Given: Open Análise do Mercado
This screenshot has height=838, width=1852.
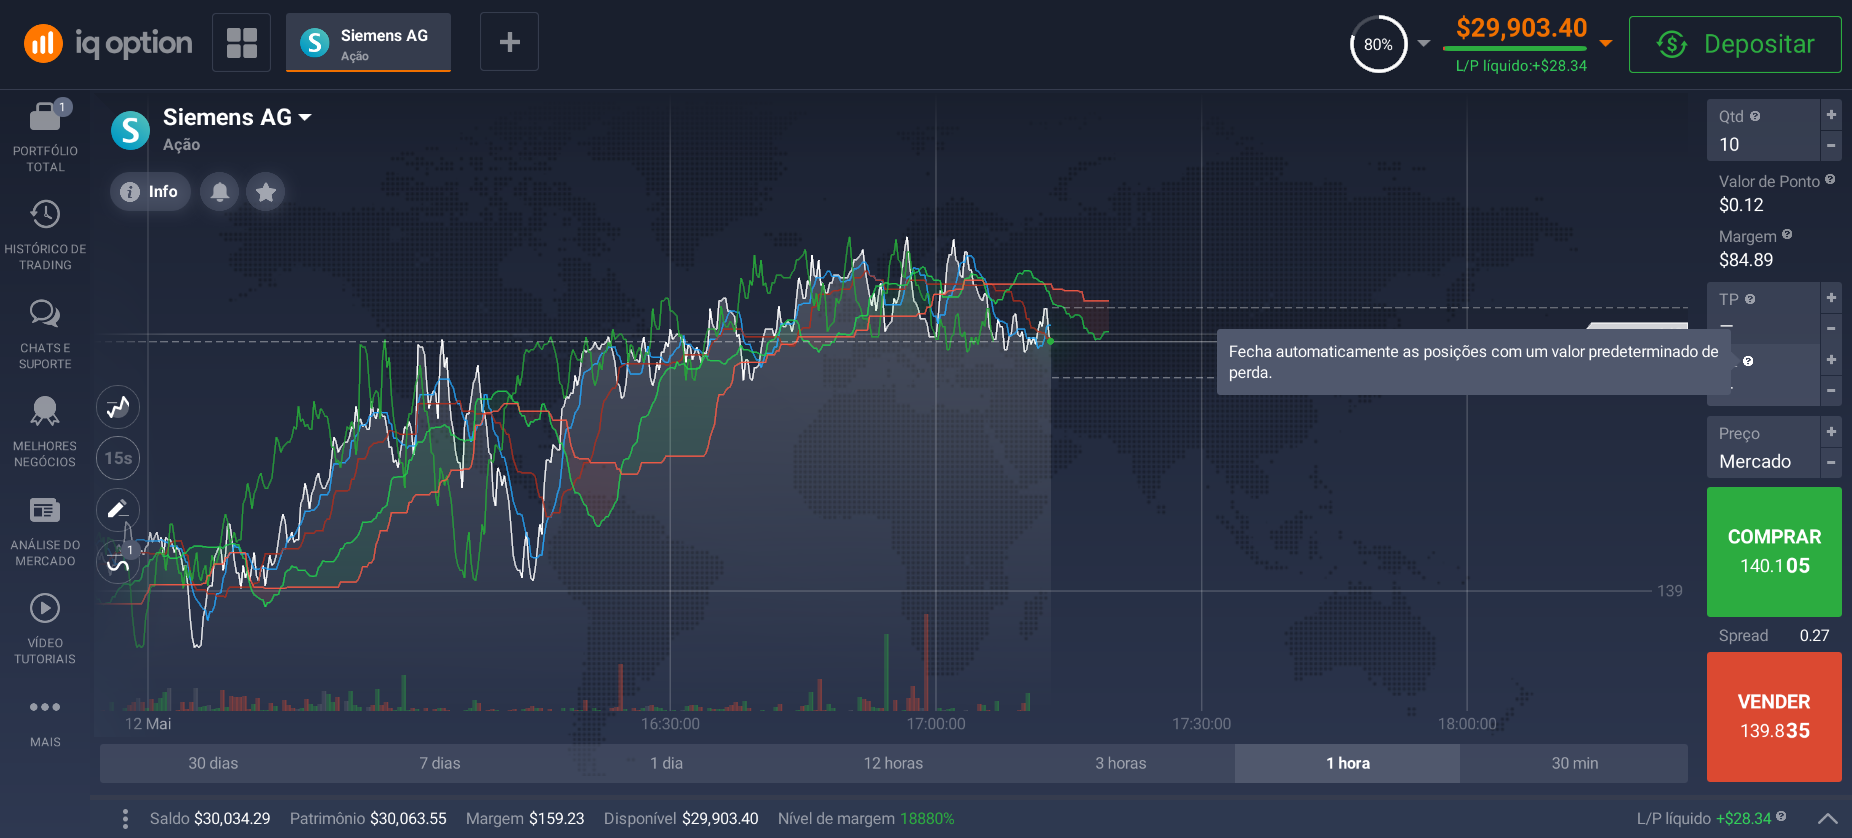Looking at the screenshot, I should [45, 531].
